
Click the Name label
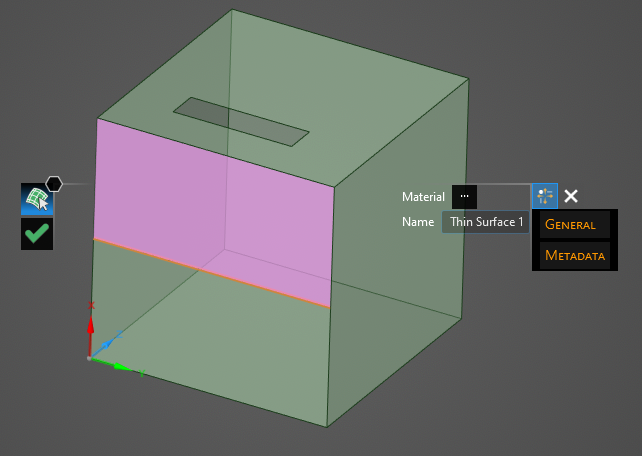point(418,222)
